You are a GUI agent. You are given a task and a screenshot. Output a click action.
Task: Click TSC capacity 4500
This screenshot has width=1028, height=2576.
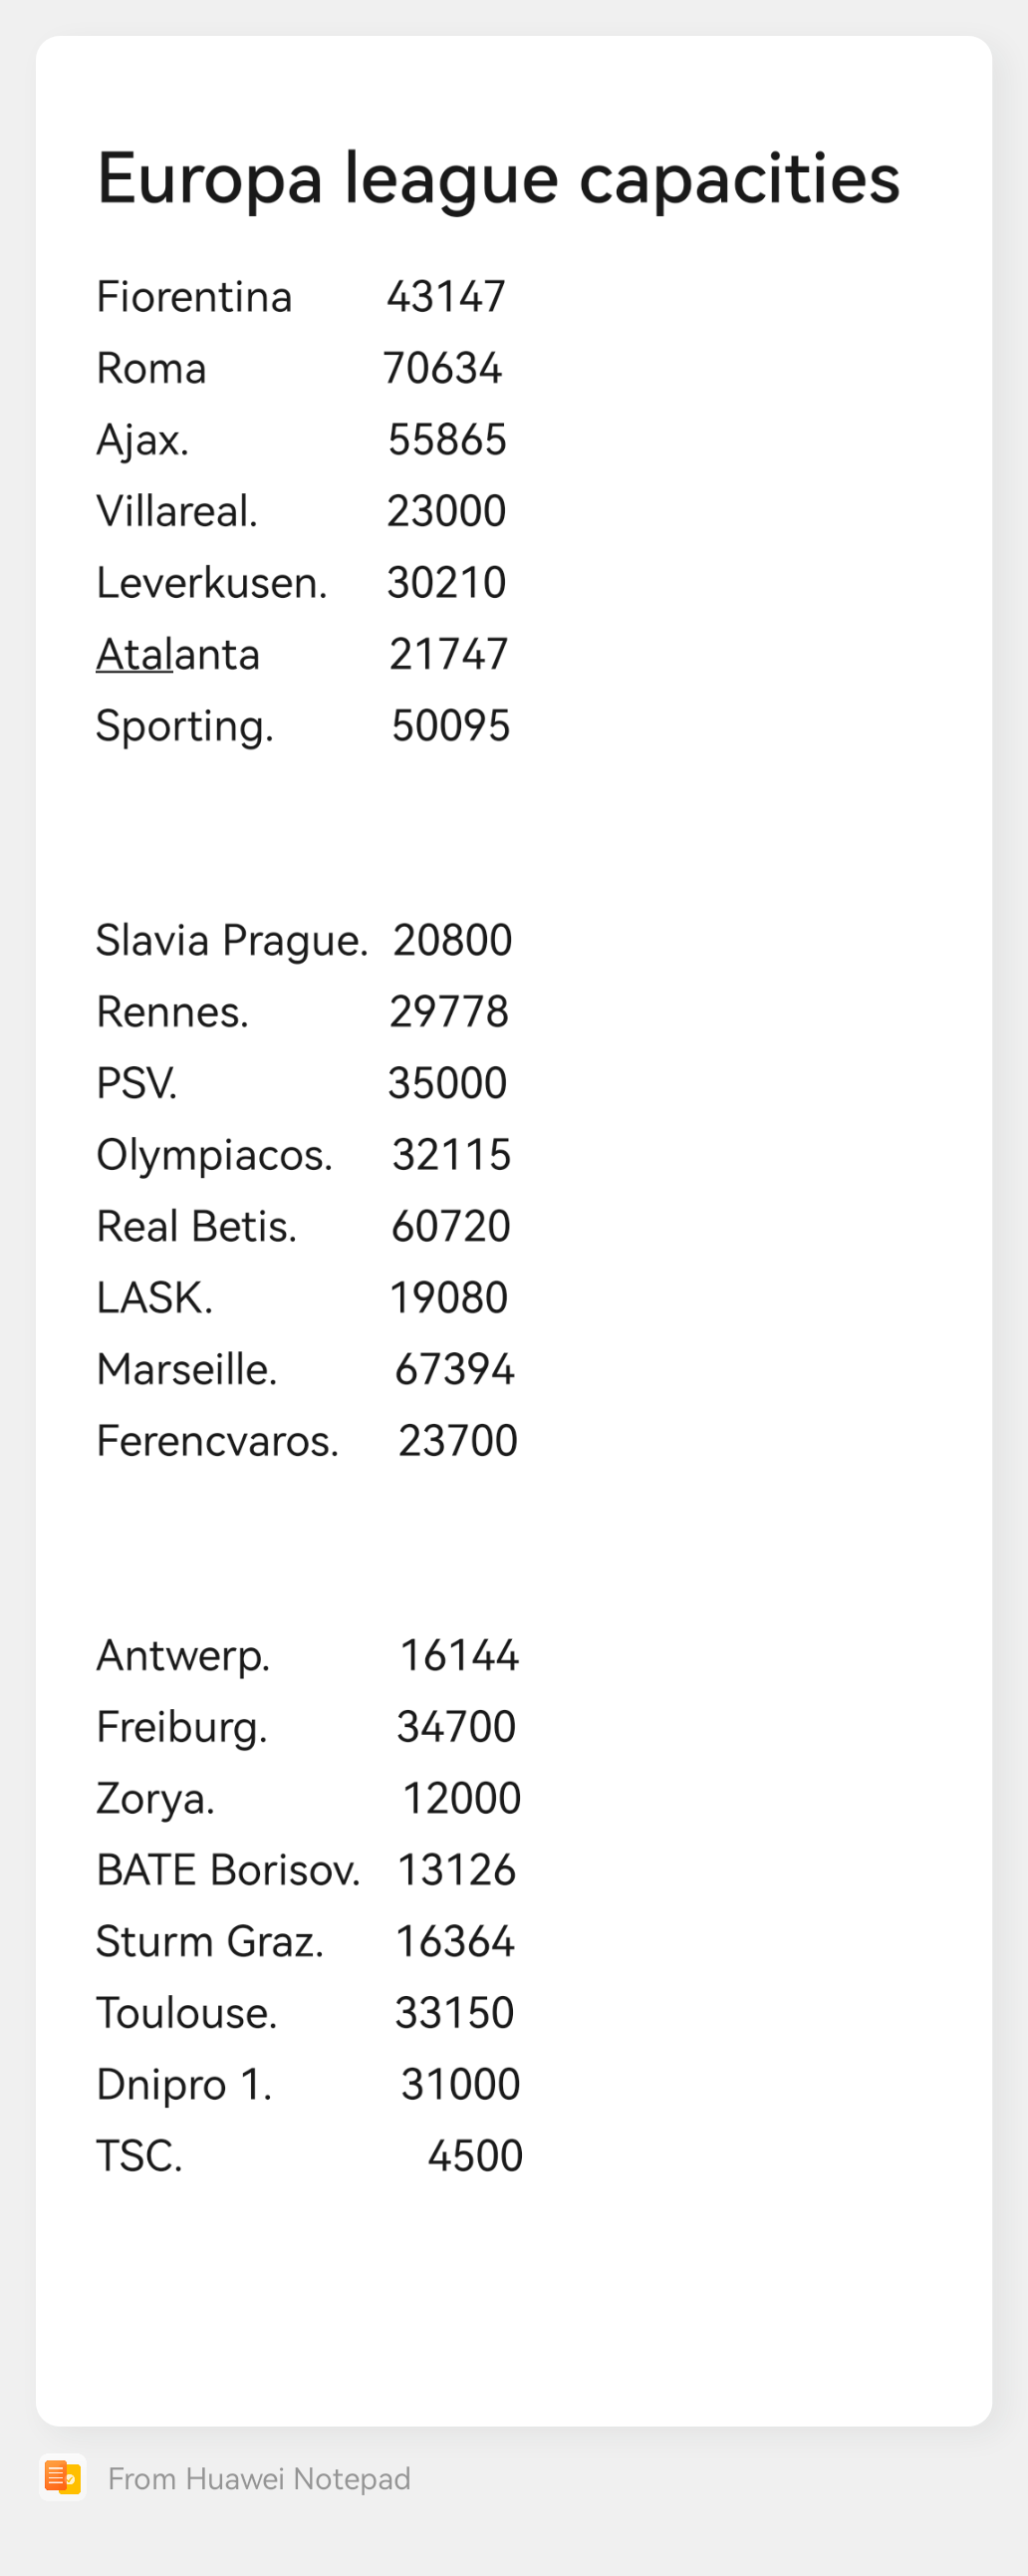click(x=475, y=2156)
